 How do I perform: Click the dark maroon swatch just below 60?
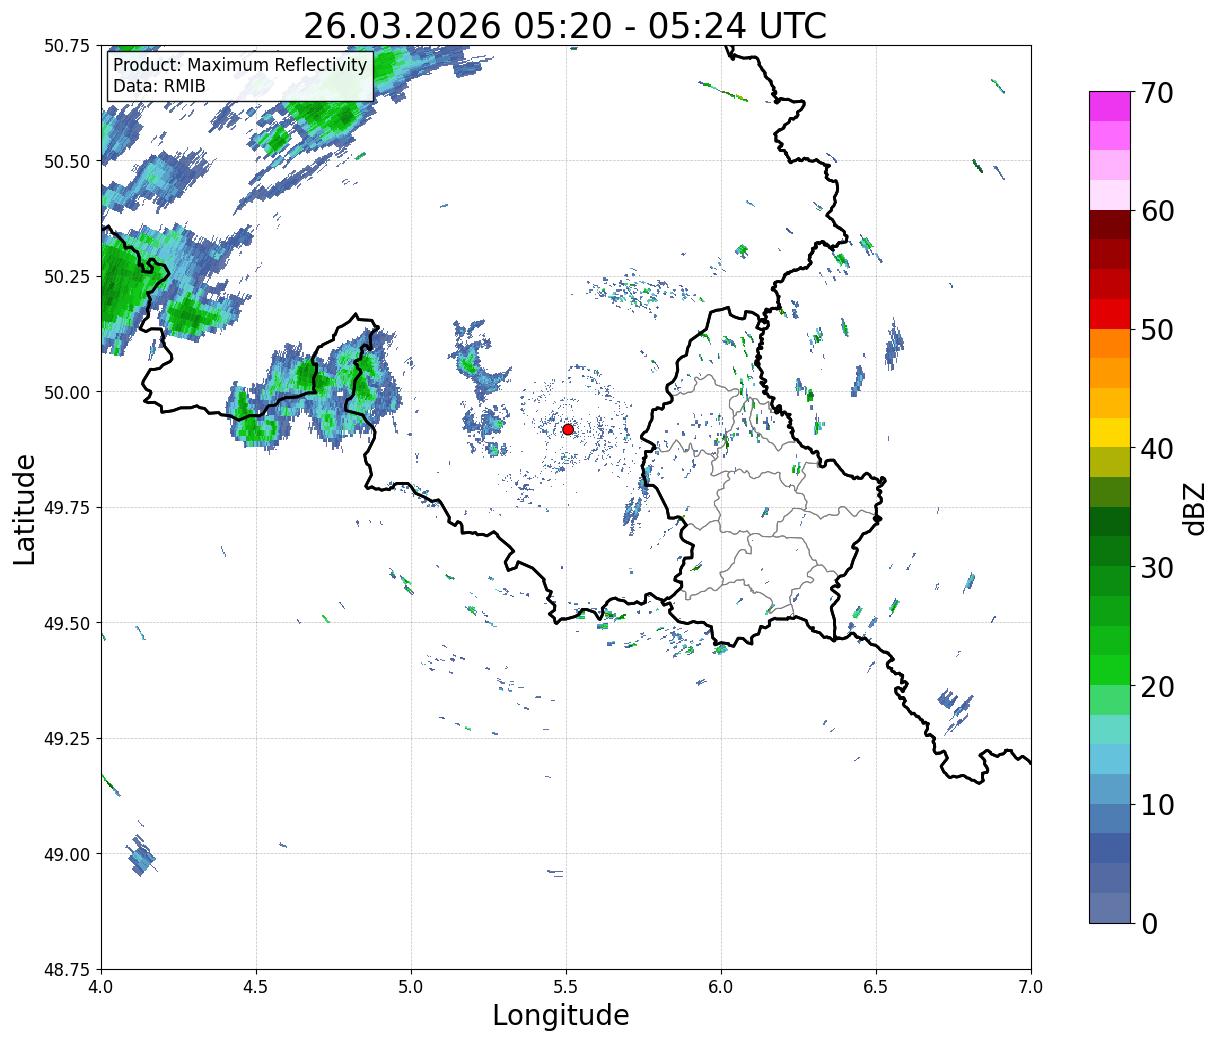(1110, 225)
